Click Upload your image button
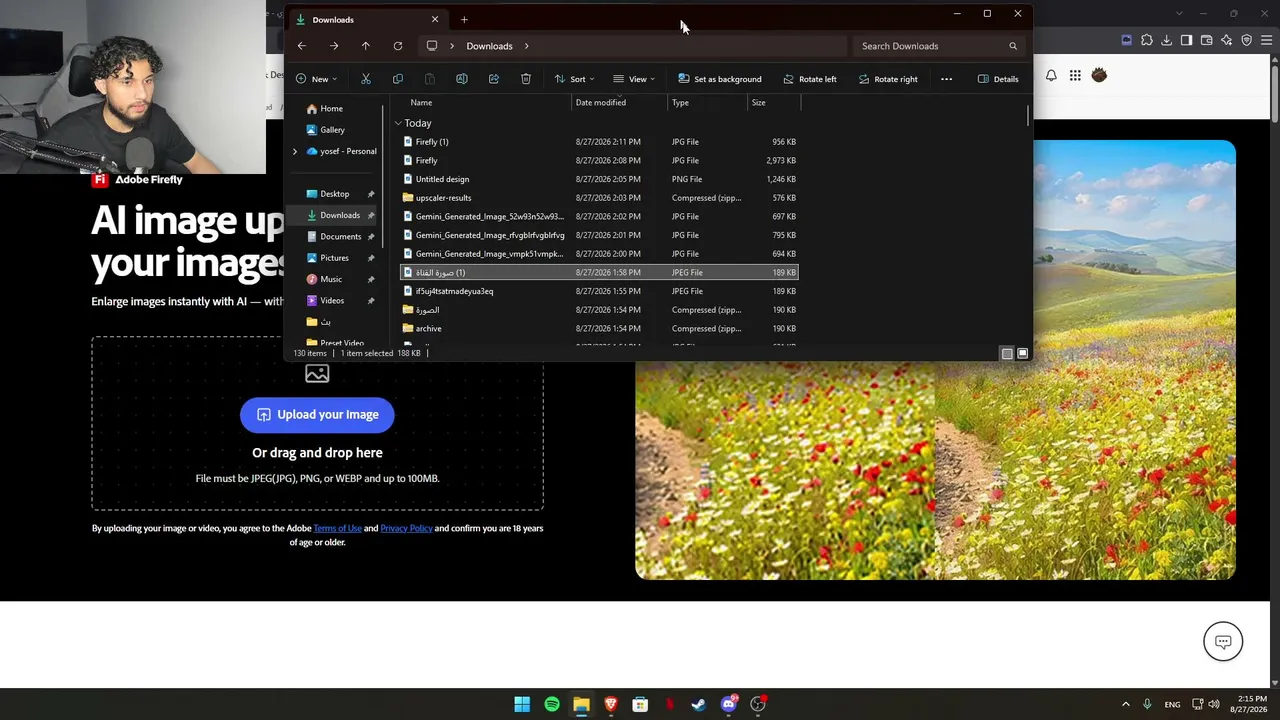The image size is (1280, 720). [317, 415]
